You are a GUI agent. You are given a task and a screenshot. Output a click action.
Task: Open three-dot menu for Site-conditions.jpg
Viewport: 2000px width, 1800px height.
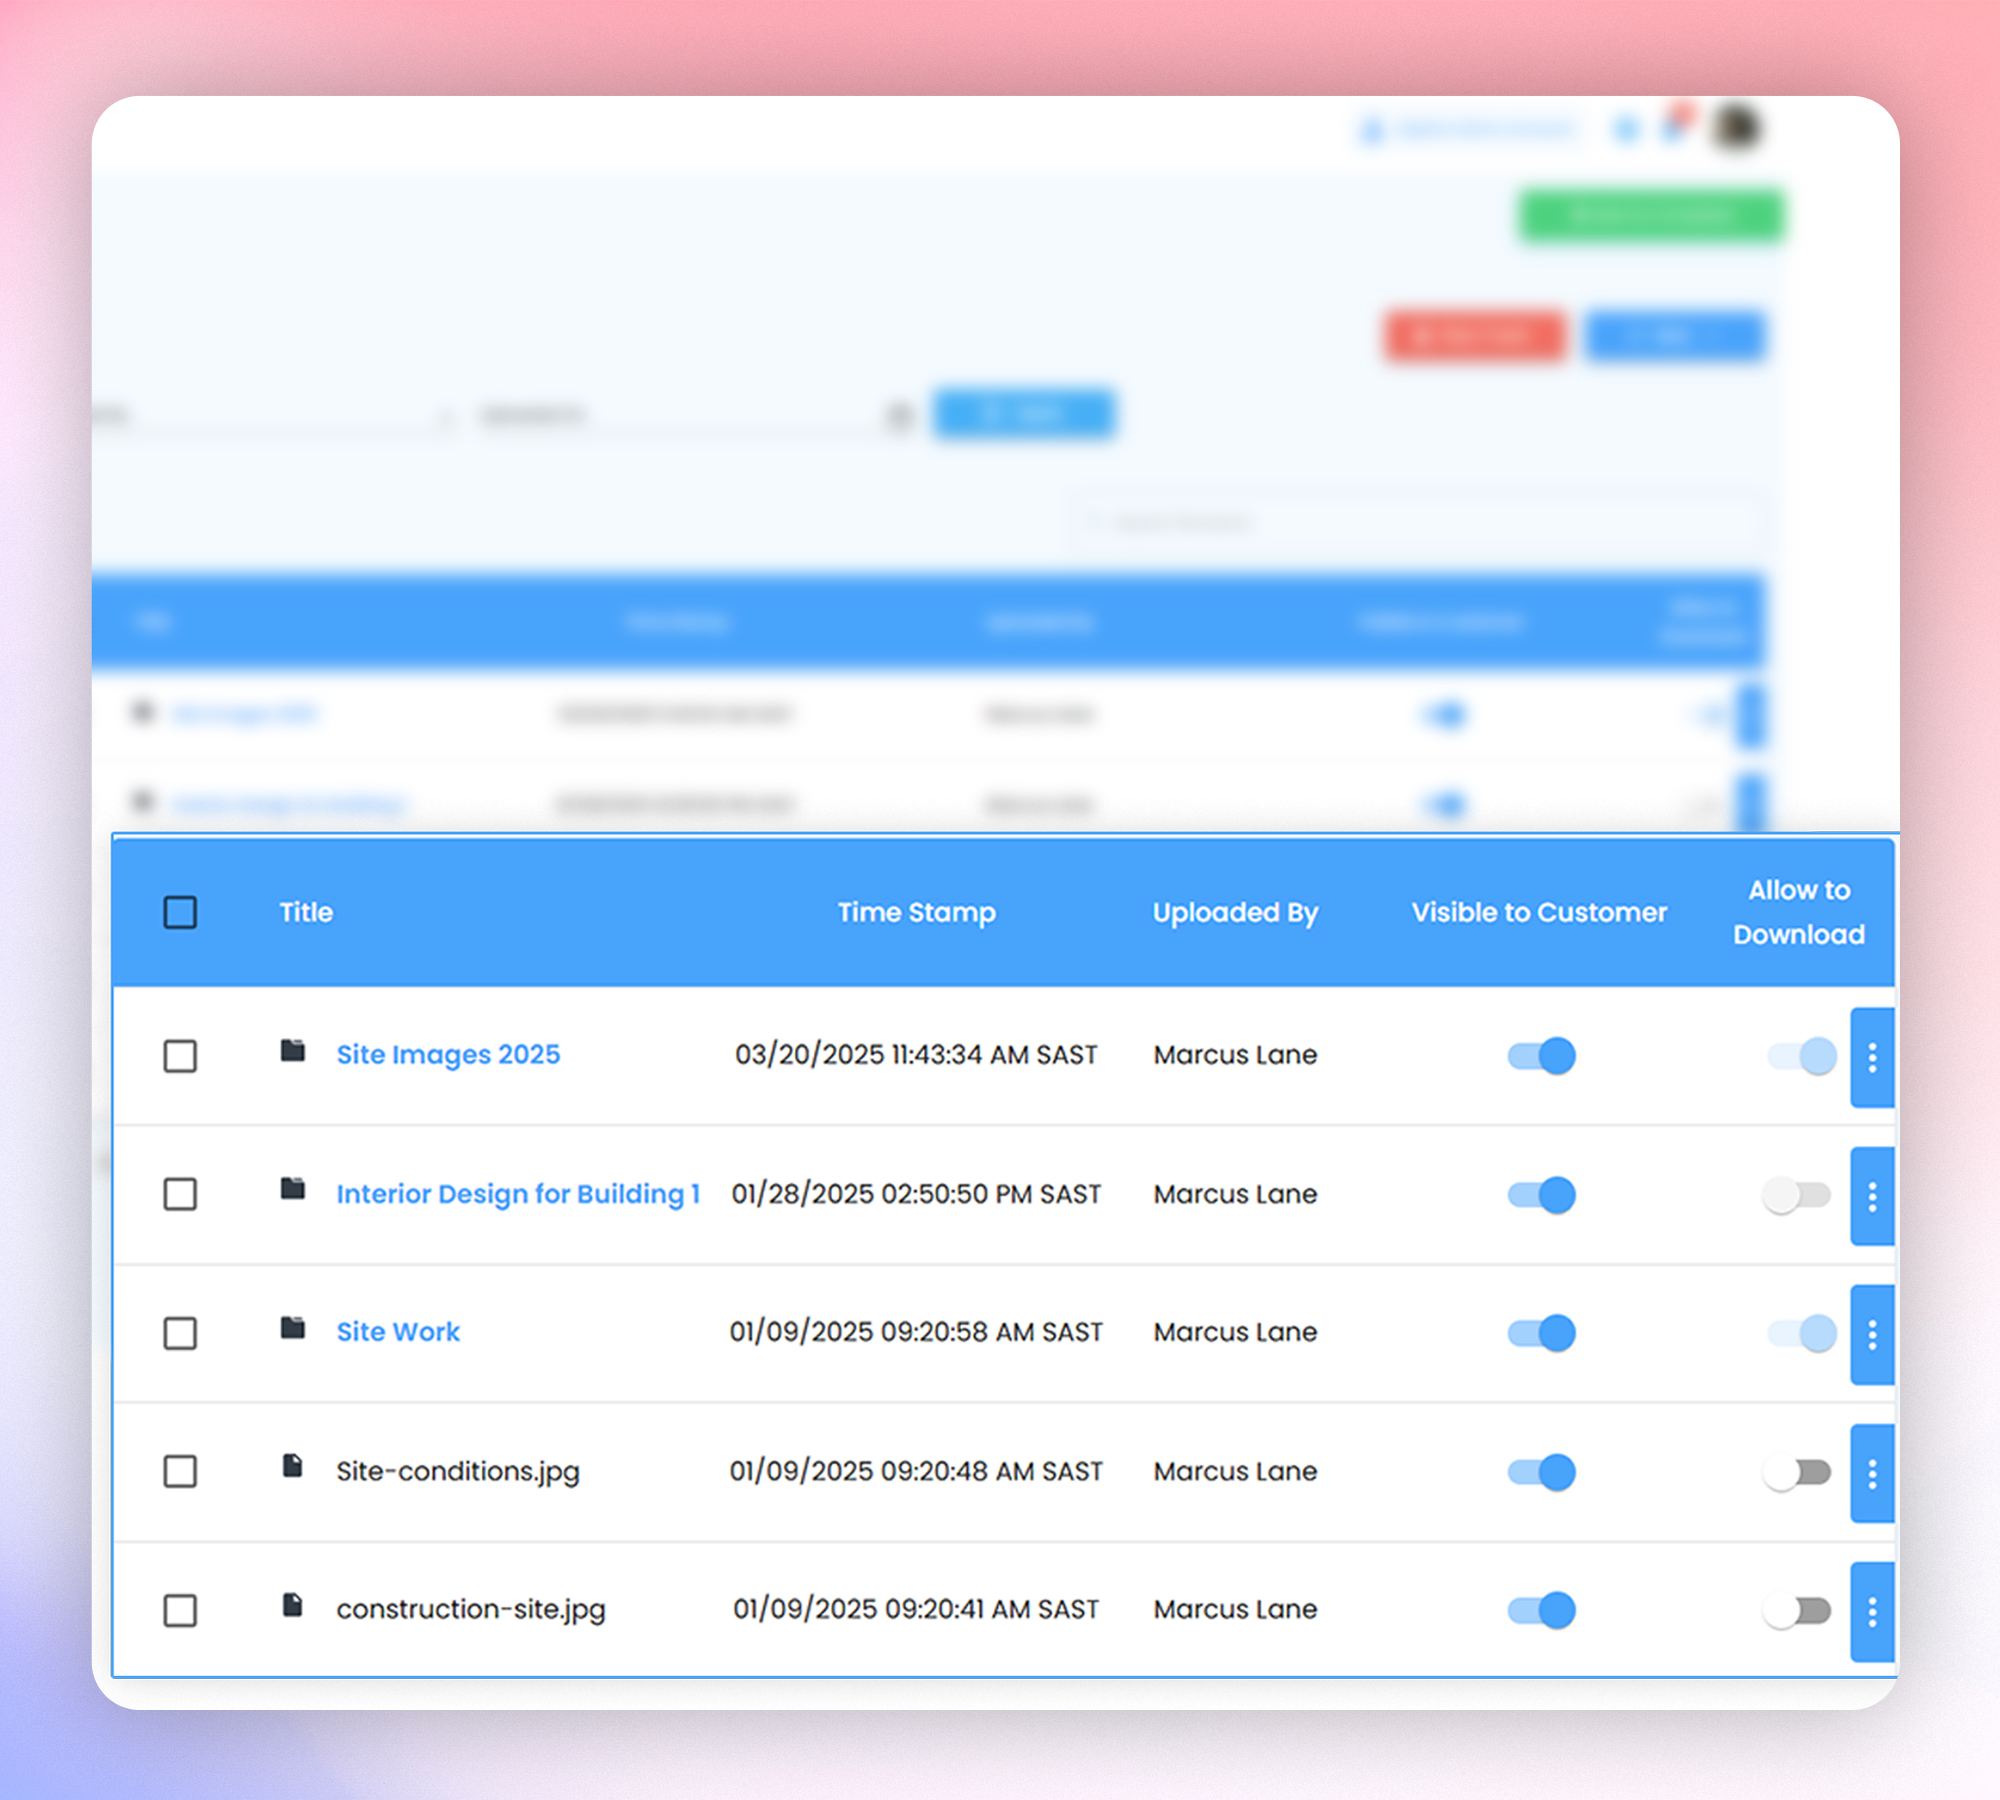[1872, 1473]
